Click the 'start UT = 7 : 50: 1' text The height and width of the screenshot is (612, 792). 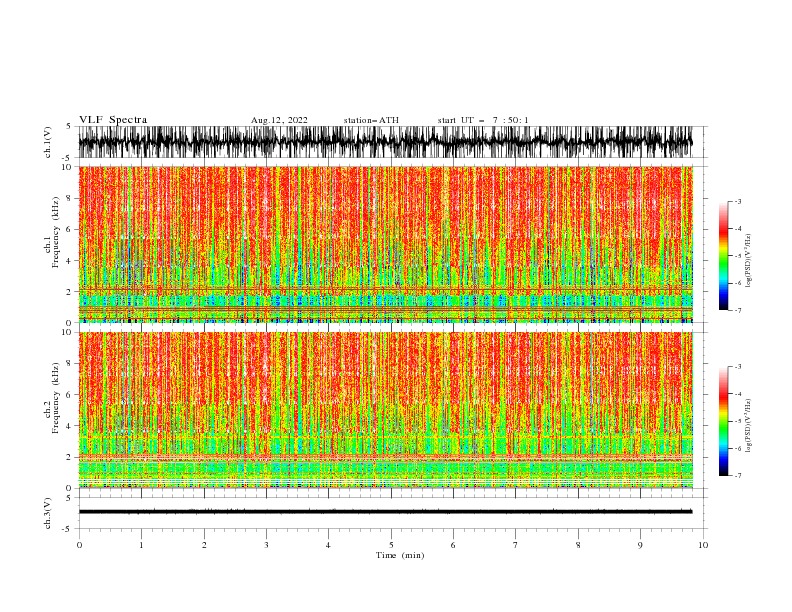pyautogui.click(x=483, y=120)
